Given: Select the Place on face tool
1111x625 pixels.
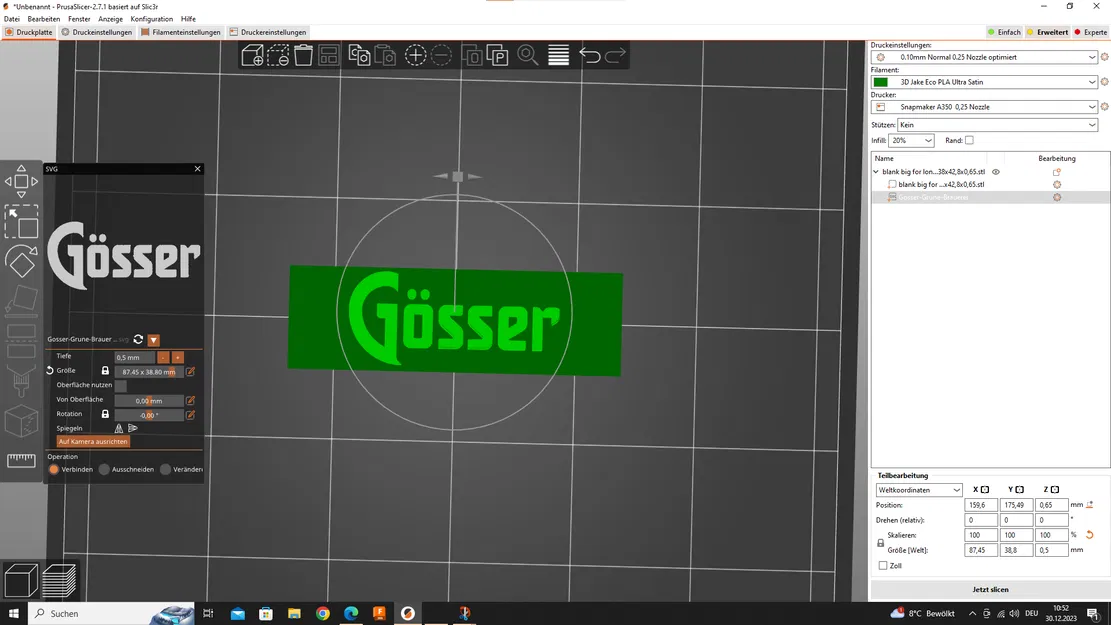Looking at the screenshot, I should 21,300.
